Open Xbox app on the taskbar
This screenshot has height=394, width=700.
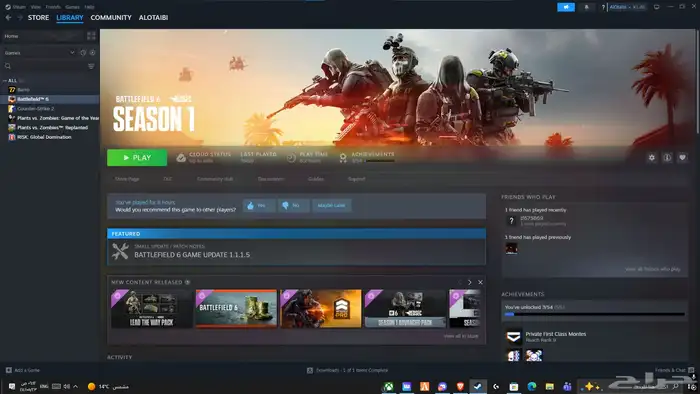click(x=389, y=386)
